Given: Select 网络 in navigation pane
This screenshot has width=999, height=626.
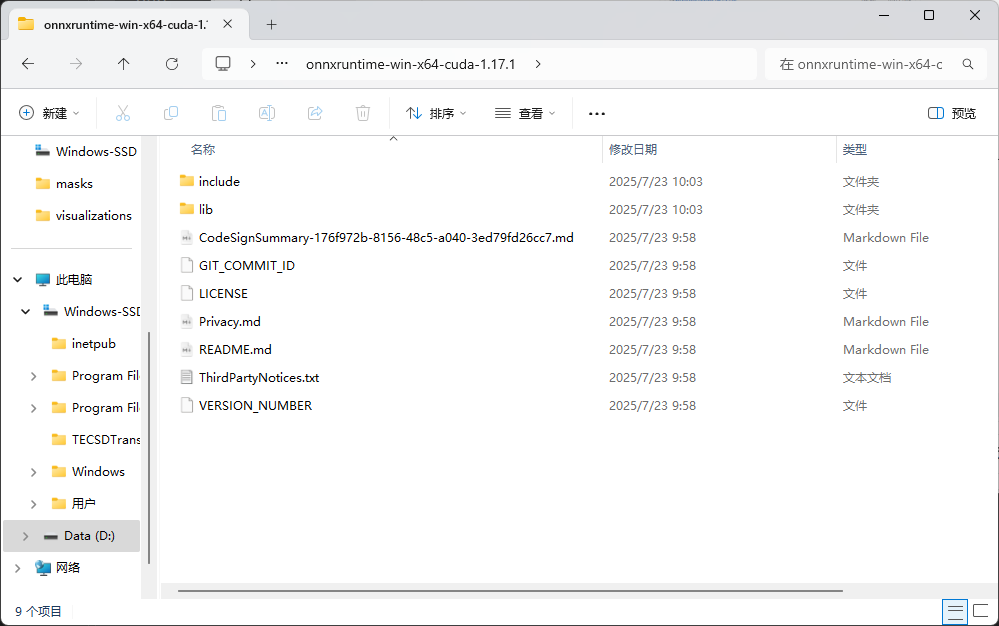Looking at the screenshot, I should 68,568.
